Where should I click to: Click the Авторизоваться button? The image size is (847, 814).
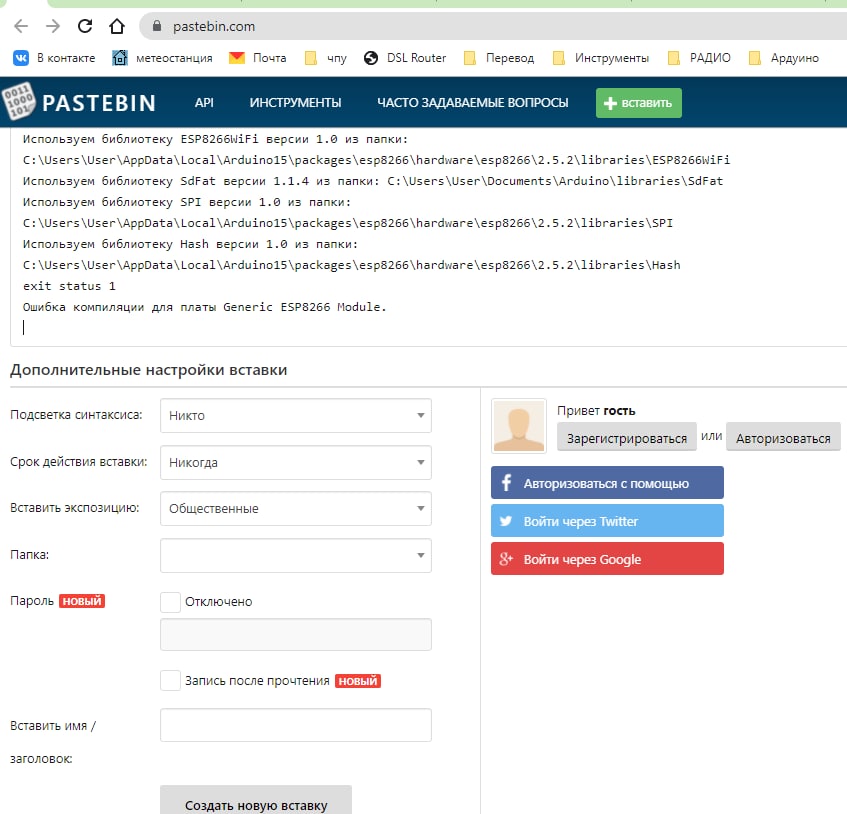point(783,438)
